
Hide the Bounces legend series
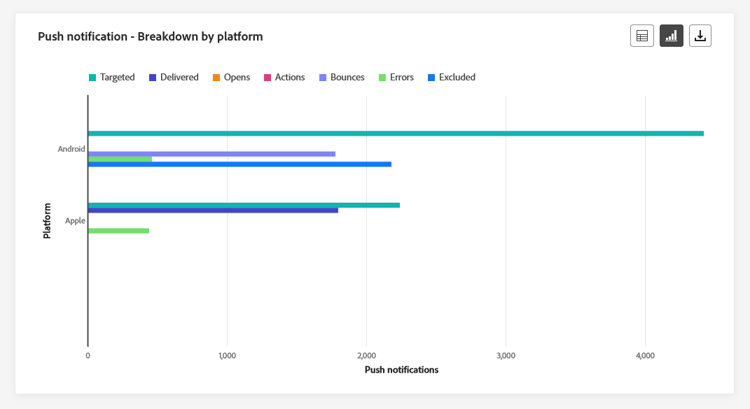(347, 77)
